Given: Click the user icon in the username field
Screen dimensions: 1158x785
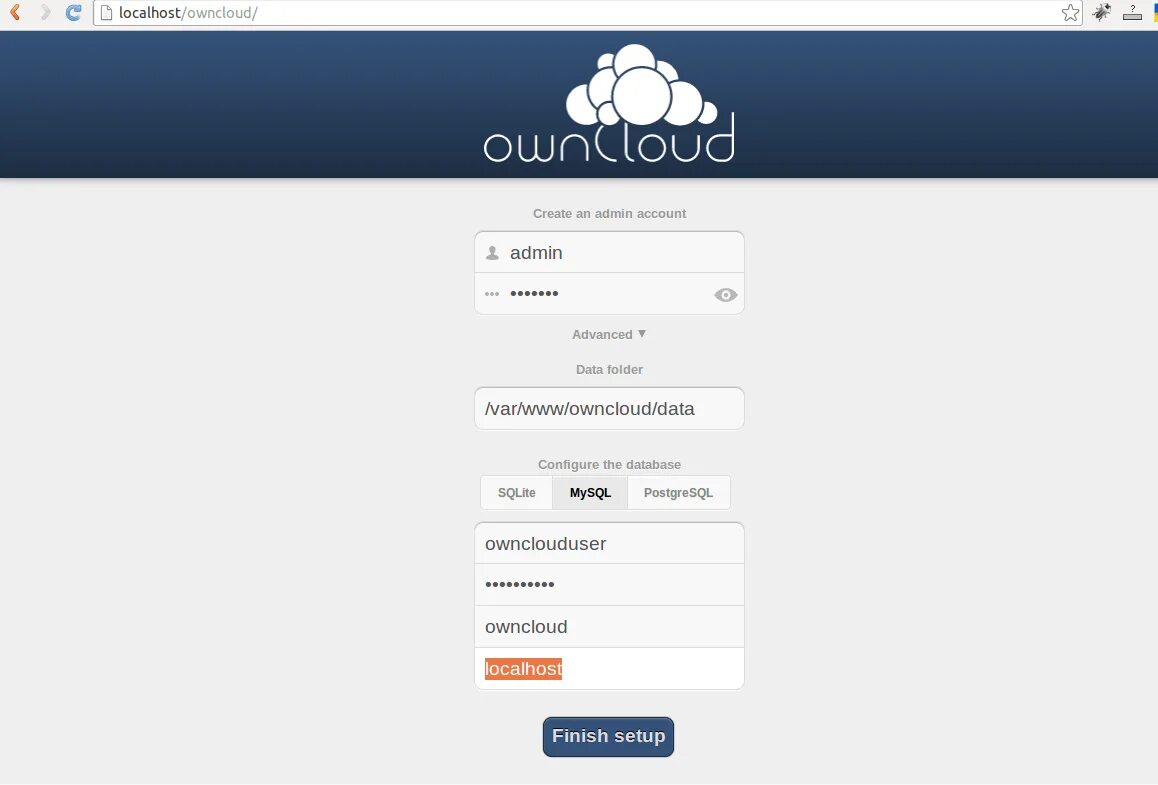Looking at the screenshot, I should tap(492, 253).
